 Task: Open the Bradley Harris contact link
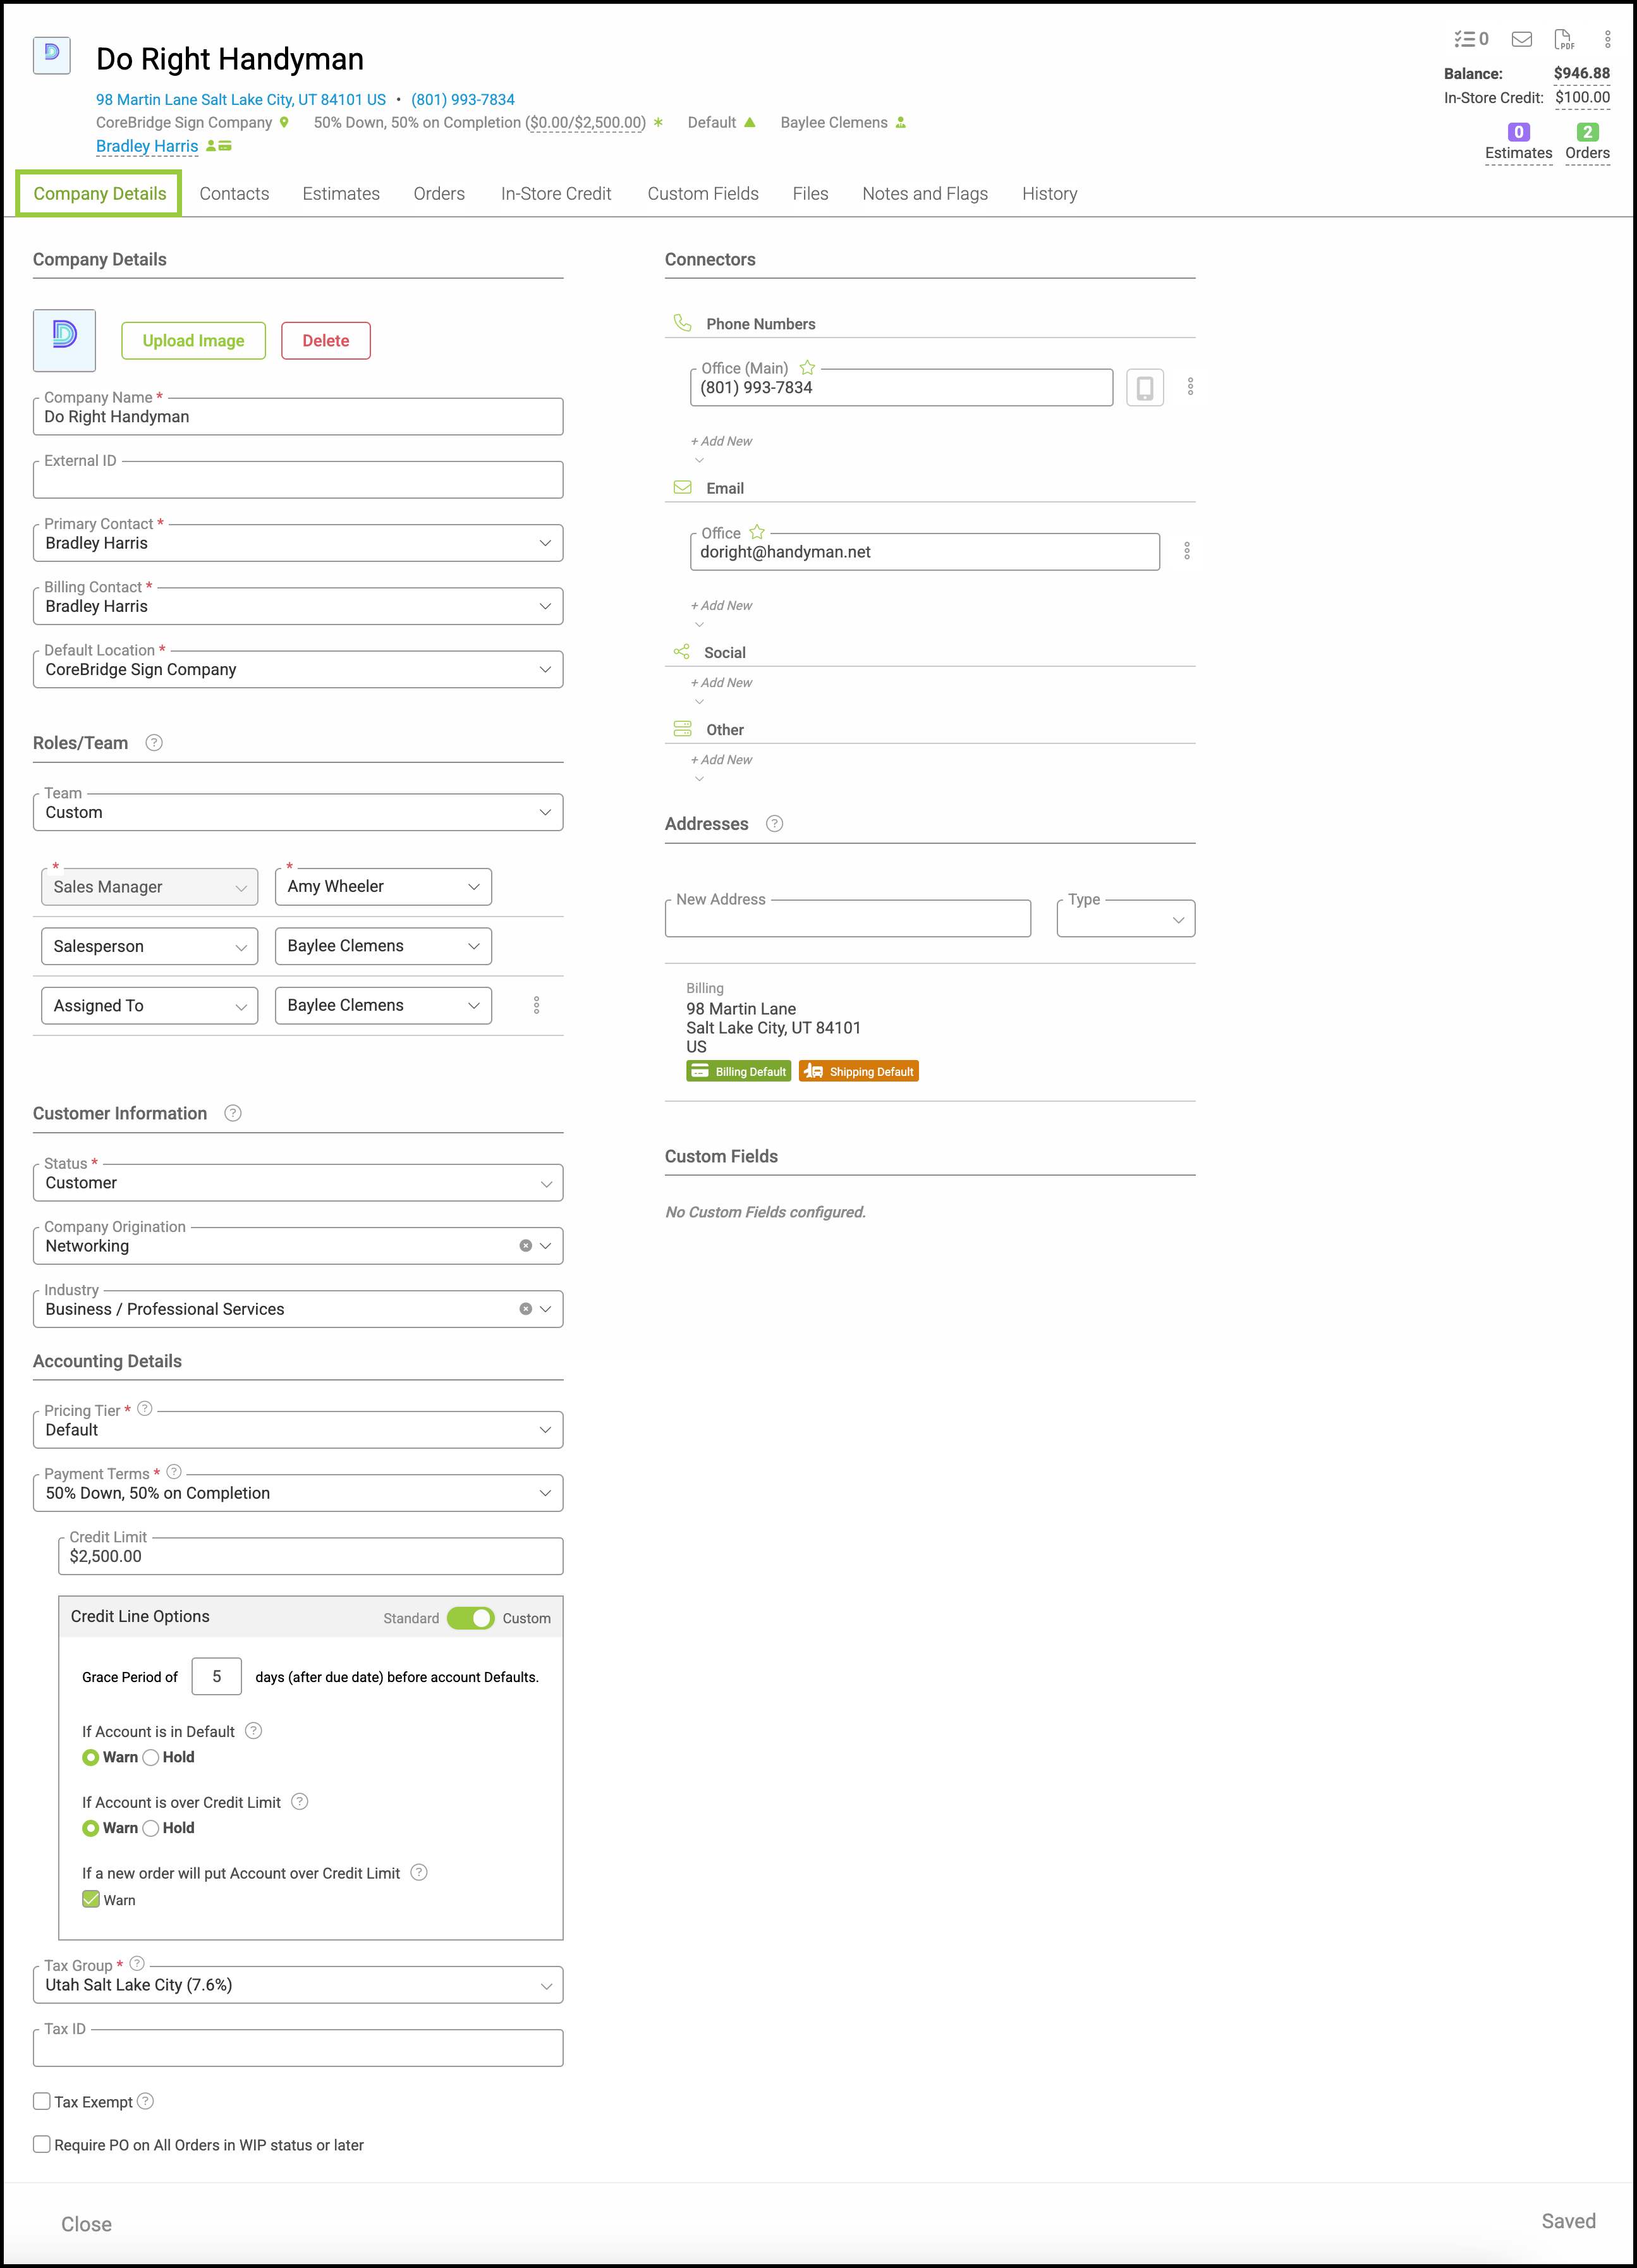pos(147,146)
